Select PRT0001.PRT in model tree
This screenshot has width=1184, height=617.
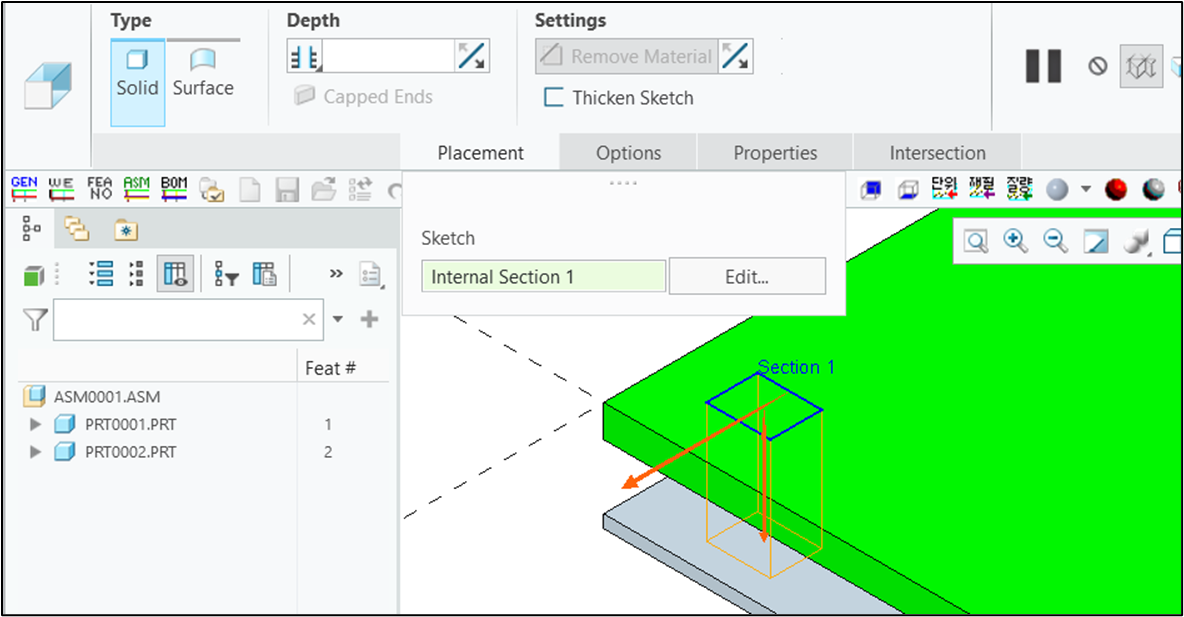(130, 424)
